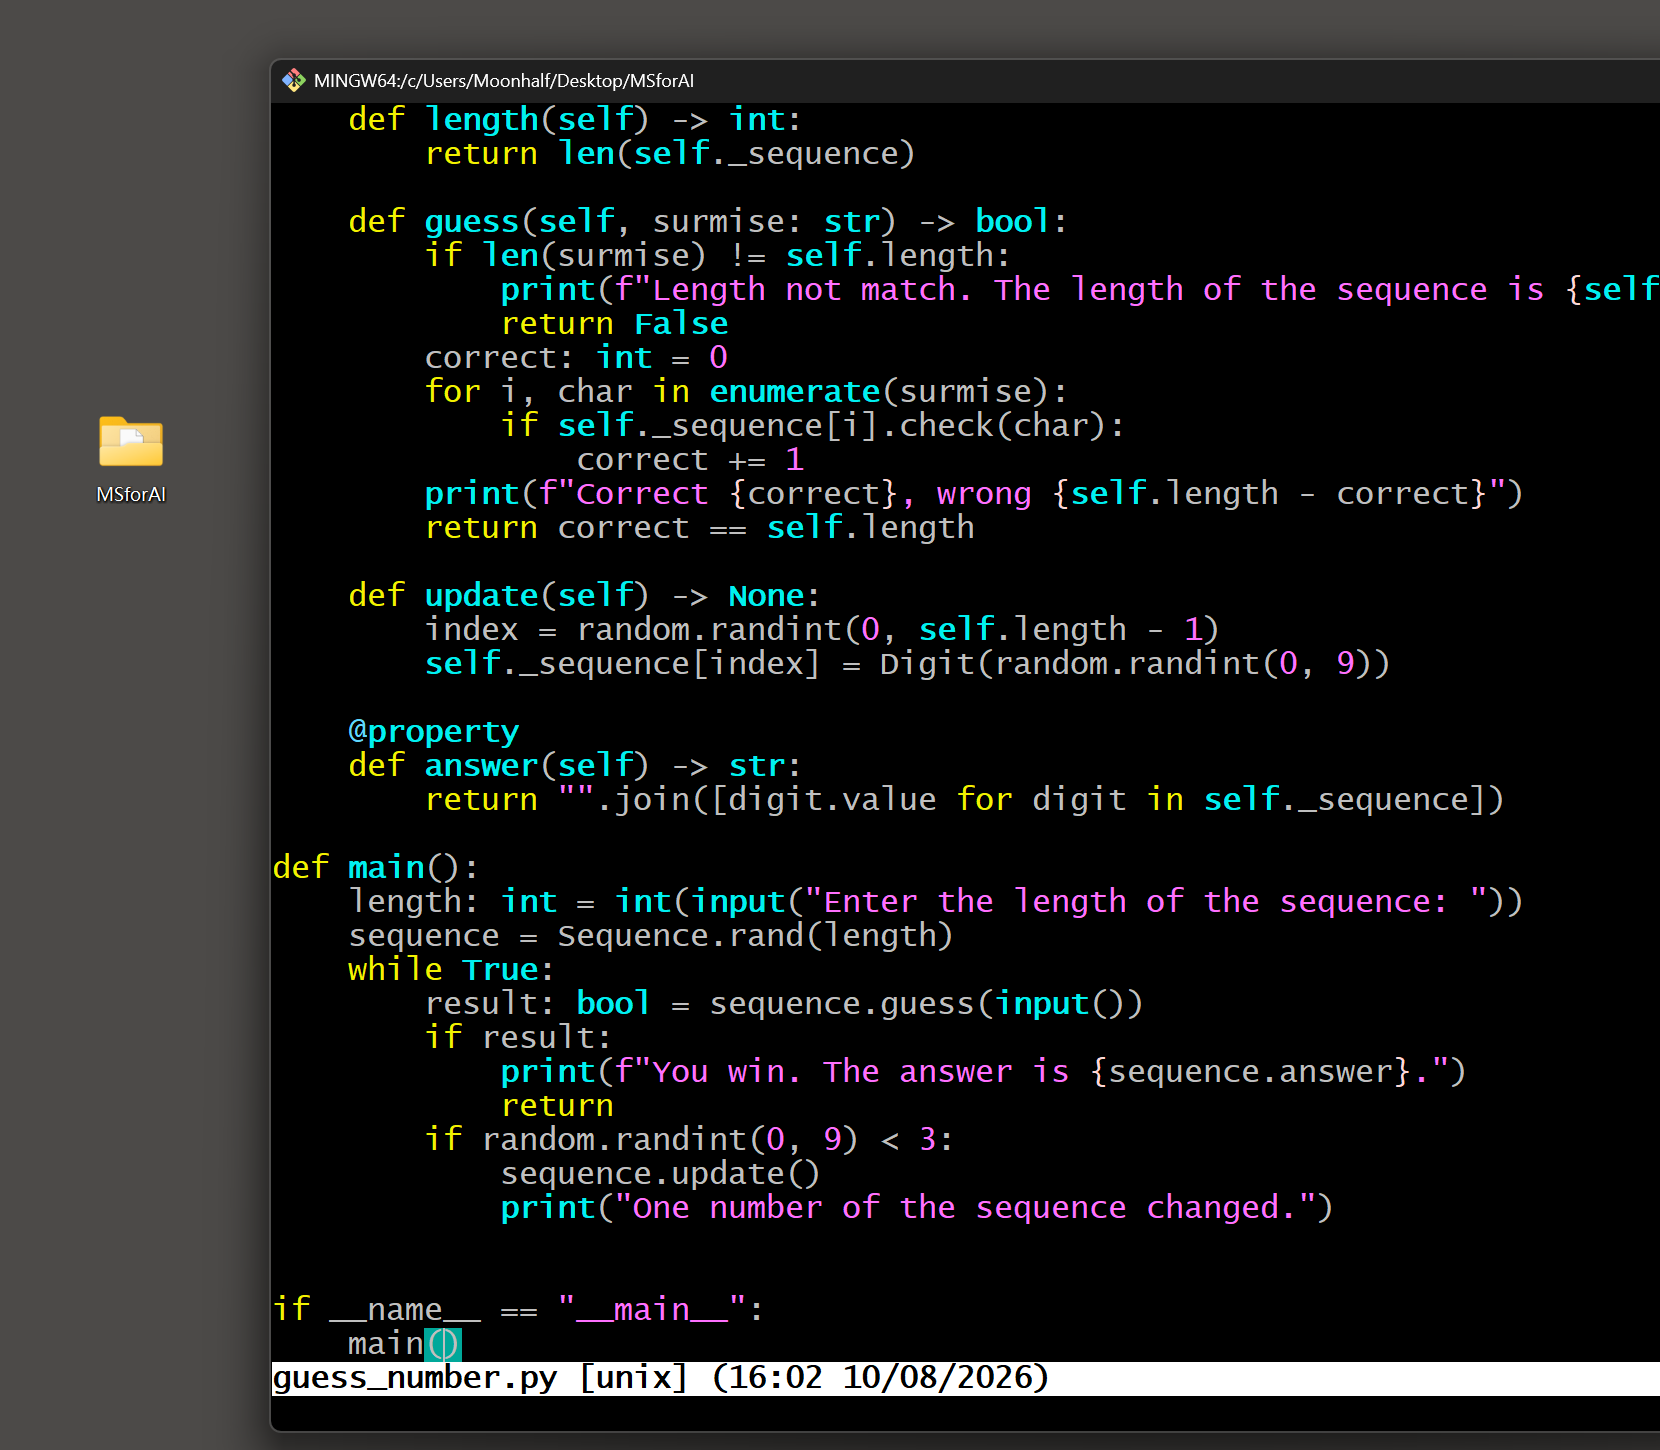Click 'guess_number.py' in the status line
This screenshot has width=1660, height=1450.
click(x=415, y=1377)
